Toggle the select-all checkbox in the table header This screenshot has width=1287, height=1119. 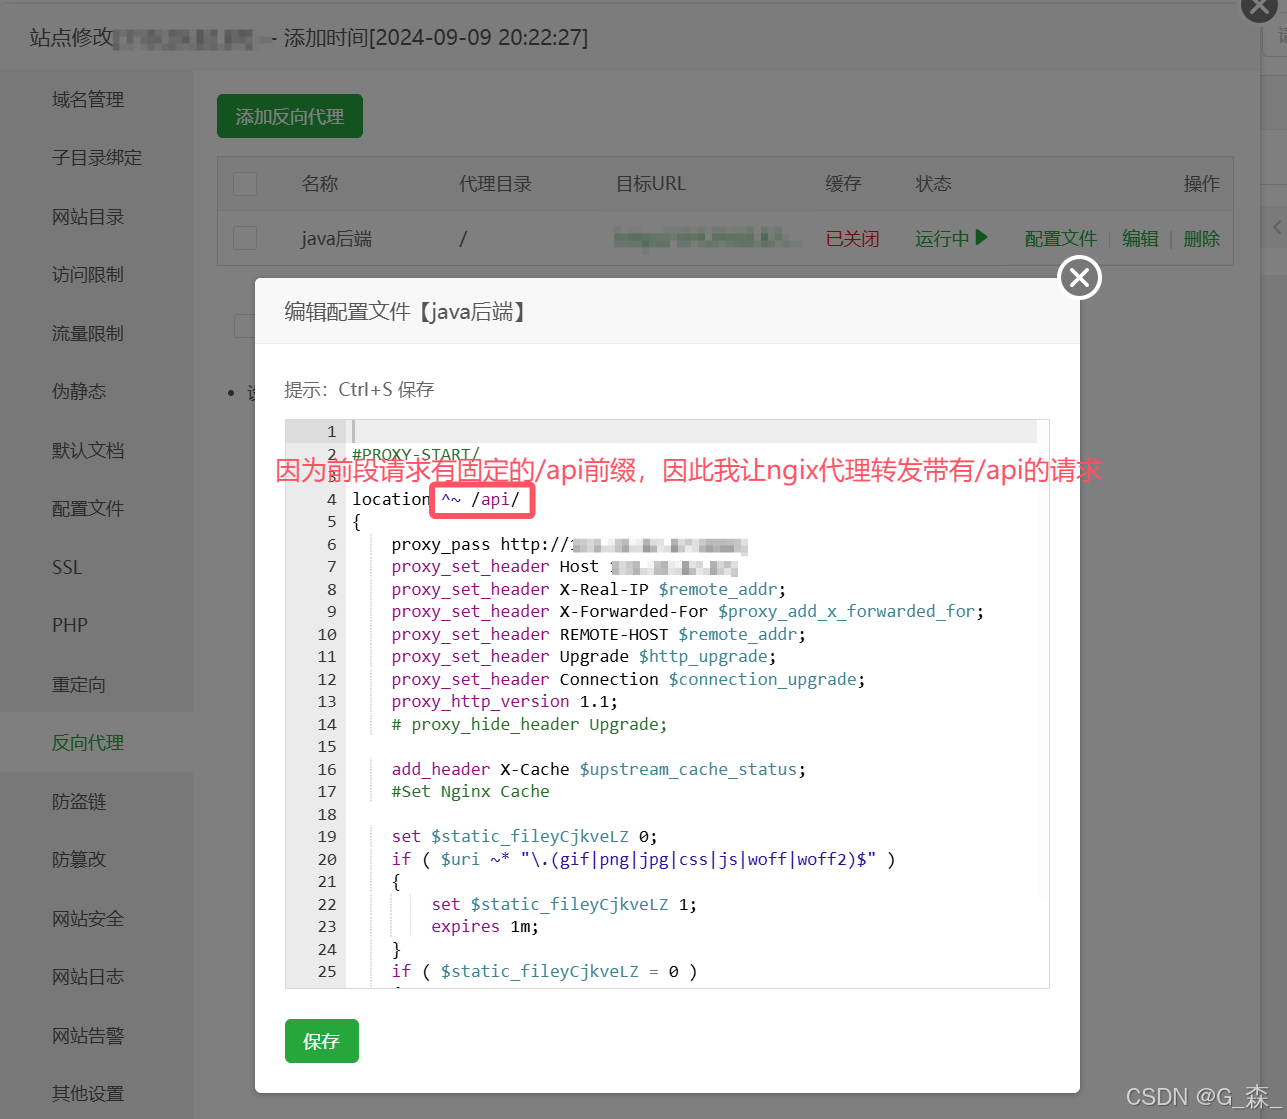(x=245, y=183)
